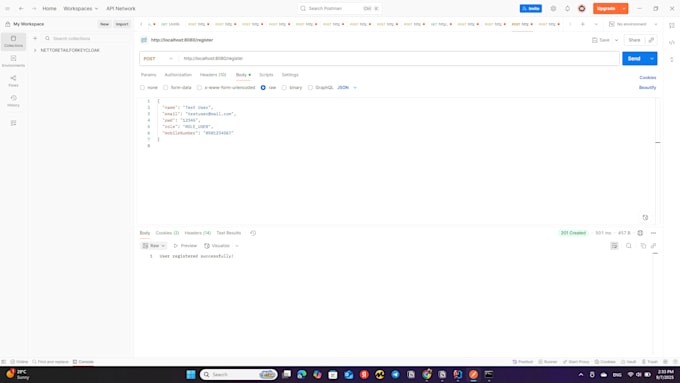Click the Search Postman field
The height and width of the screenshot is (383, 680).
click(340, 9)
